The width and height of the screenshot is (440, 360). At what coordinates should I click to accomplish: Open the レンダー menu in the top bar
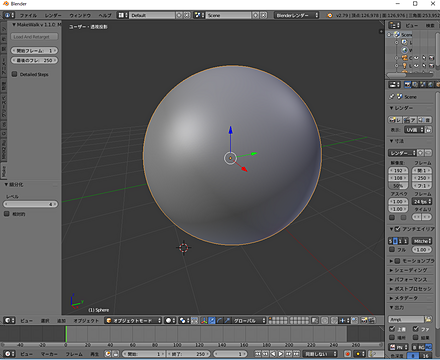[x=53, y=15]
